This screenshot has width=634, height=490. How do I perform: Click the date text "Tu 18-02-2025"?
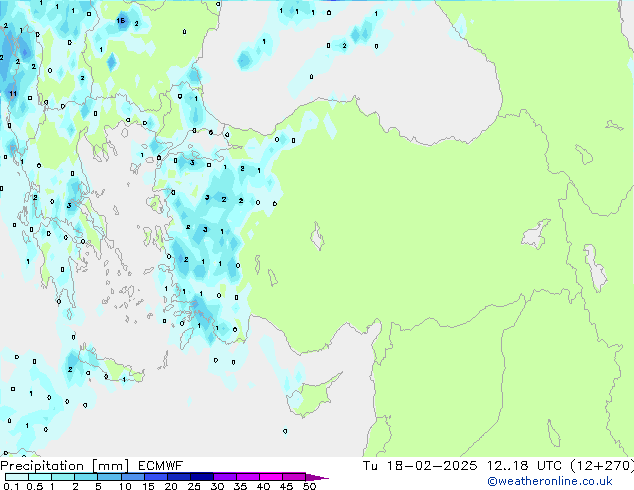click(420, 466)
